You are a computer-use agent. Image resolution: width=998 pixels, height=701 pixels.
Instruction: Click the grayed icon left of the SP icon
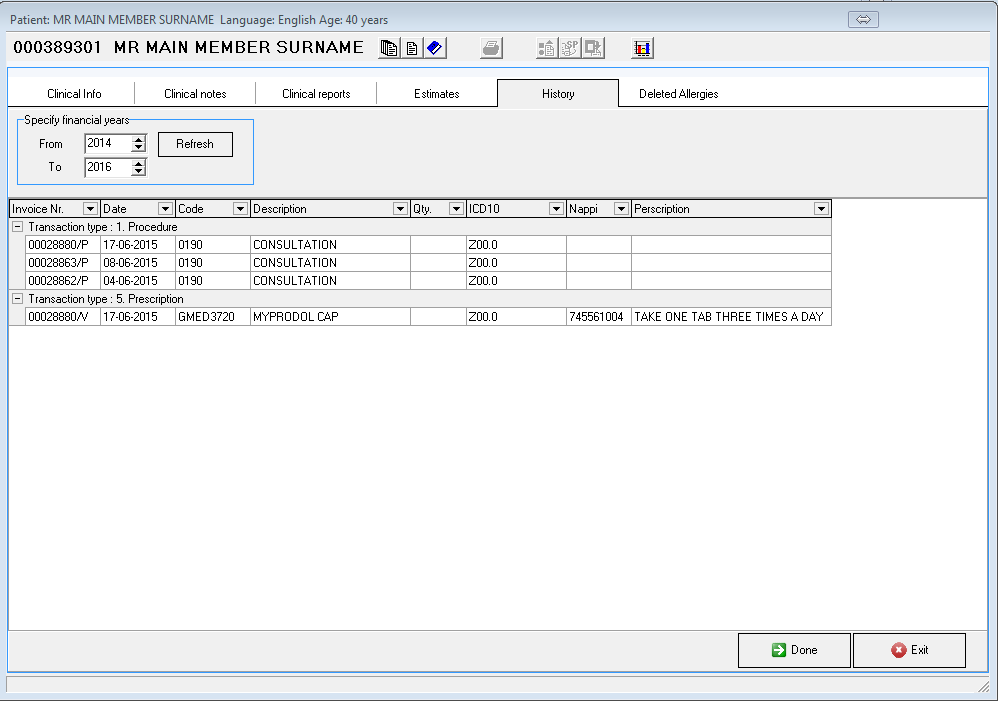[x=547, y=48]
